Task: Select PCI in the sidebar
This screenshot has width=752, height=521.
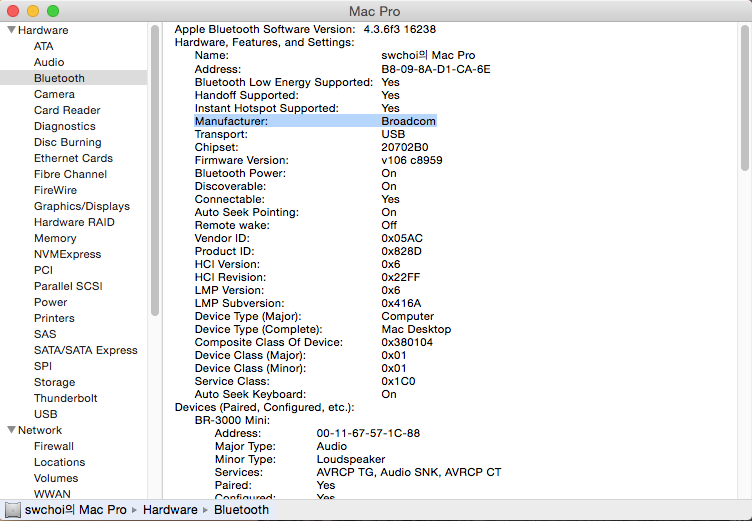Action: (44, 270)
